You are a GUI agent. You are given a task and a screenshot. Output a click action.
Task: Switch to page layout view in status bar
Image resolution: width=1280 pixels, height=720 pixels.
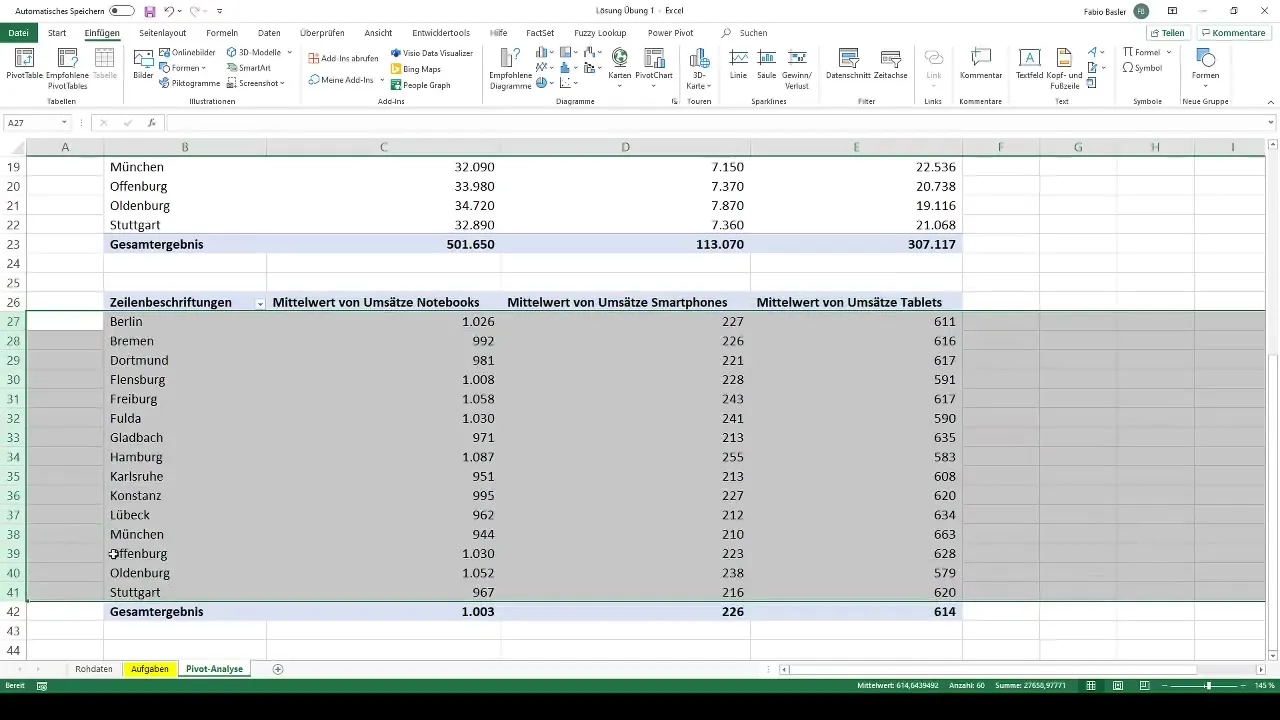(1118, 686)
